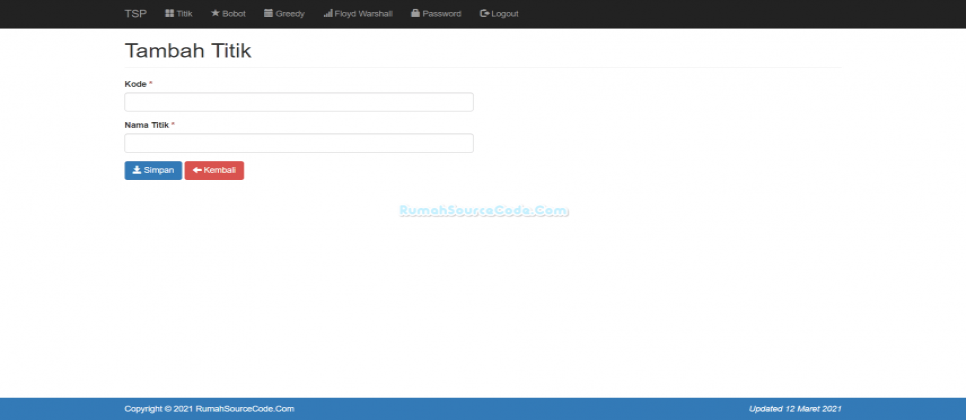Click the signal bars icon beside Floyd Warshall

(328, 14)
